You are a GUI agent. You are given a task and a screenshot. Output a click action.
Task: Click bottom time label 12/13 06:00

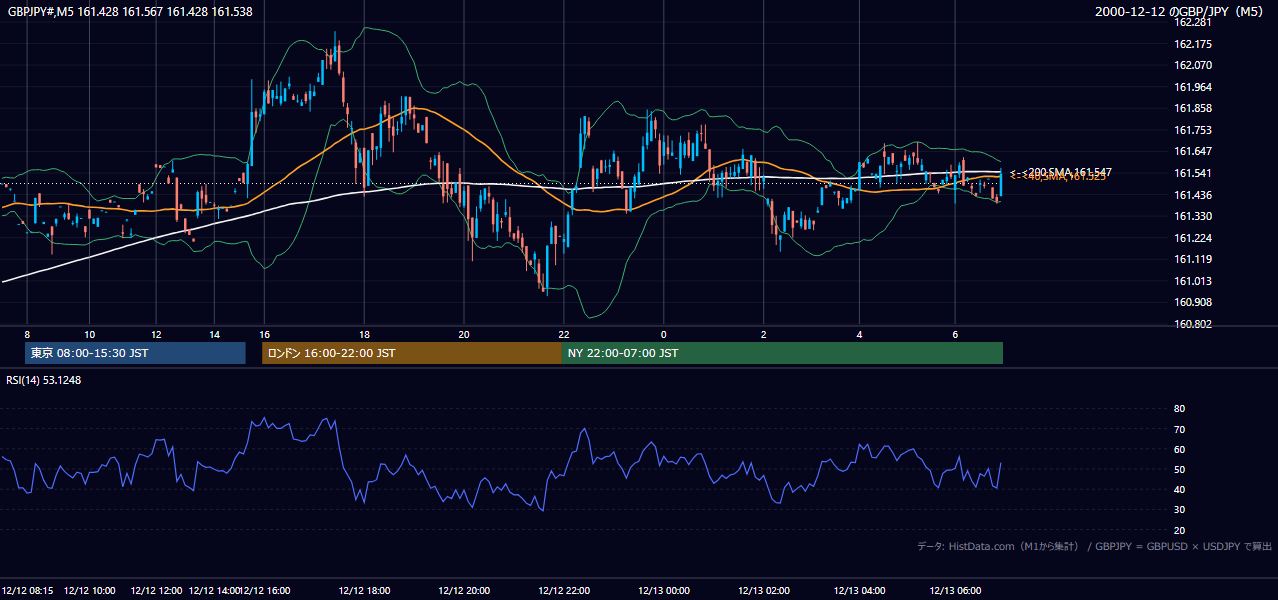[x=955, y=590]
